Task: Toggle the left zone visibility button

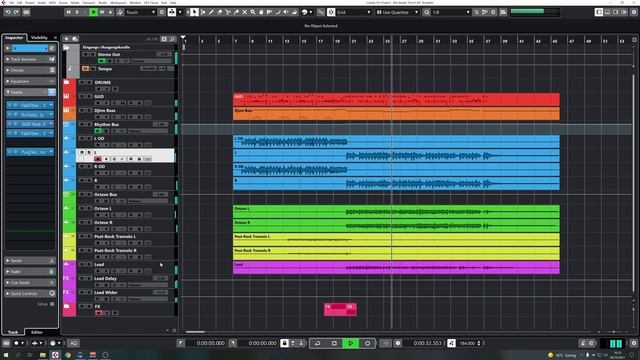Action: (599, 12)
